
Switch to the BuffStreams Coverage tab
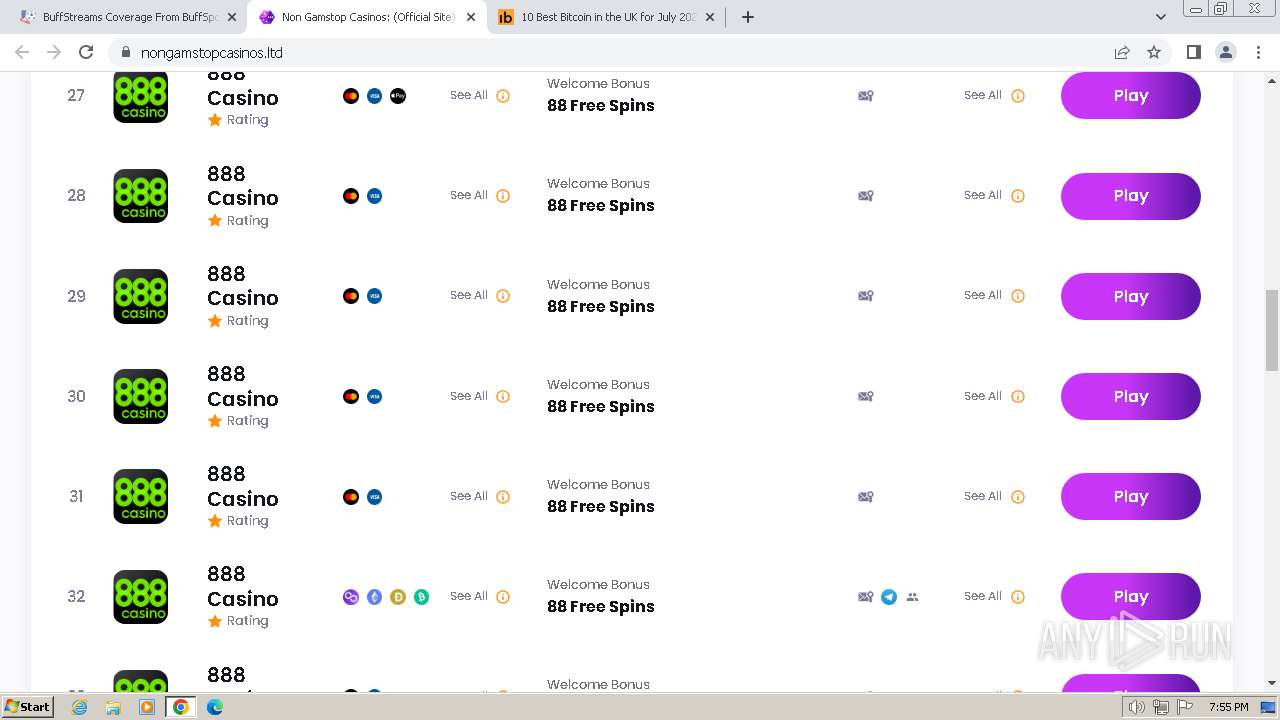tap(129, 17)
